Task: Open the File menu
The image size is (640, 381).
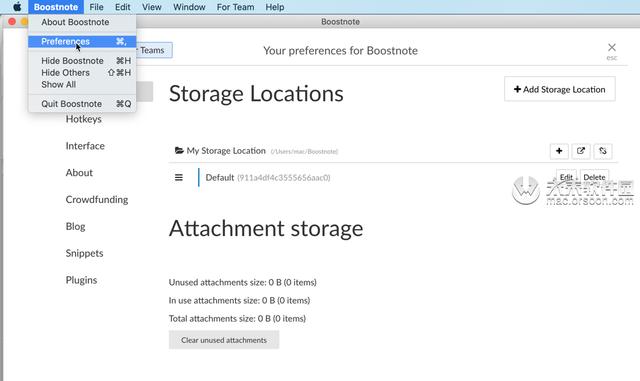Action: [96, 7]
